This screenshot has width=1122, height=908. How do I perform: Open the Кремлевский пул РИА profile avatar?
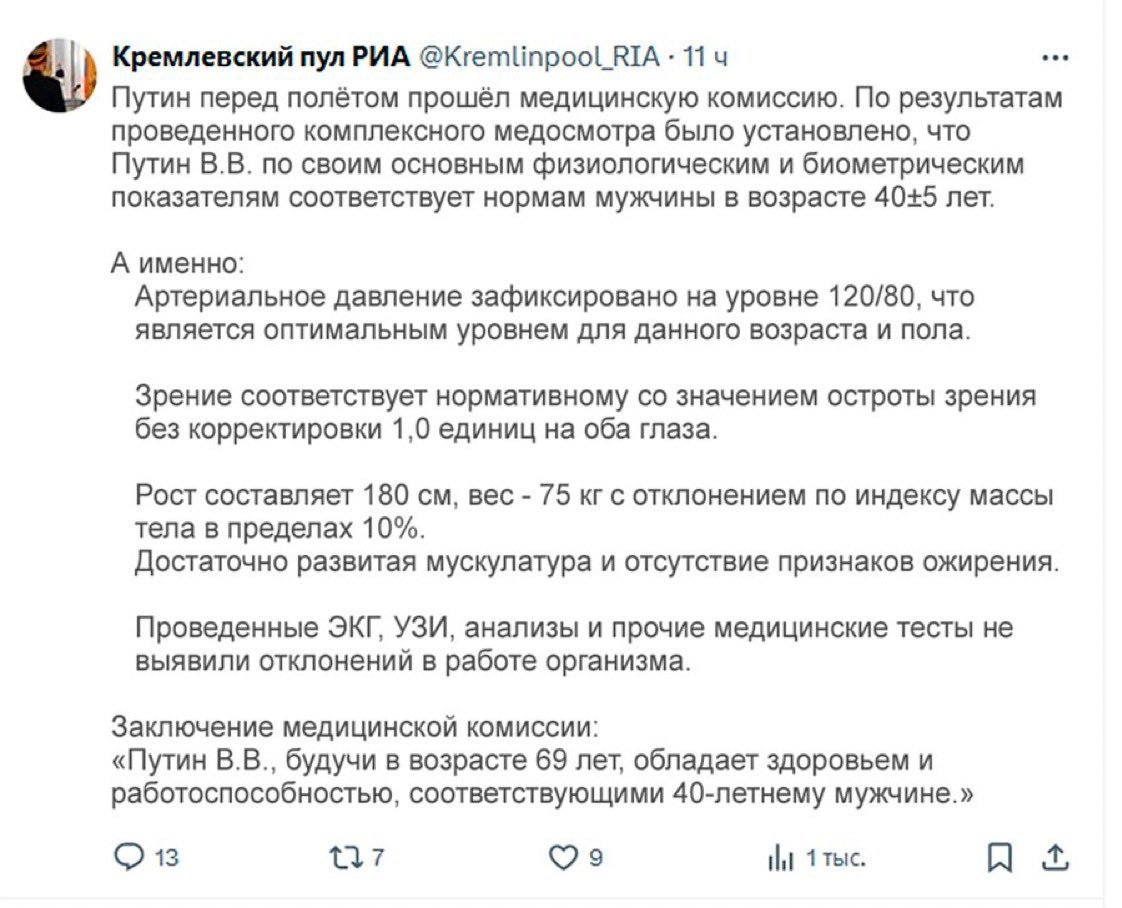point(59,75)
